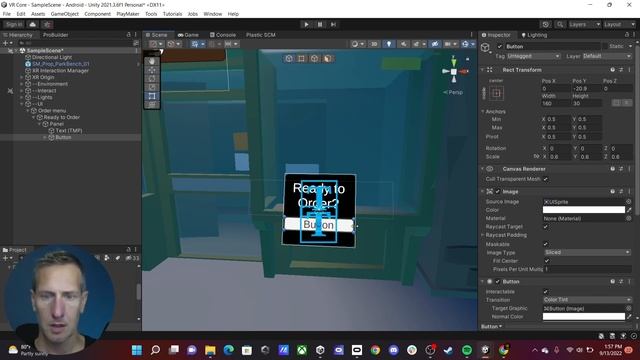Screen dimensions: 640x360
Task: Open Chrome from the taskbar
Action: [x=375, y=350]
